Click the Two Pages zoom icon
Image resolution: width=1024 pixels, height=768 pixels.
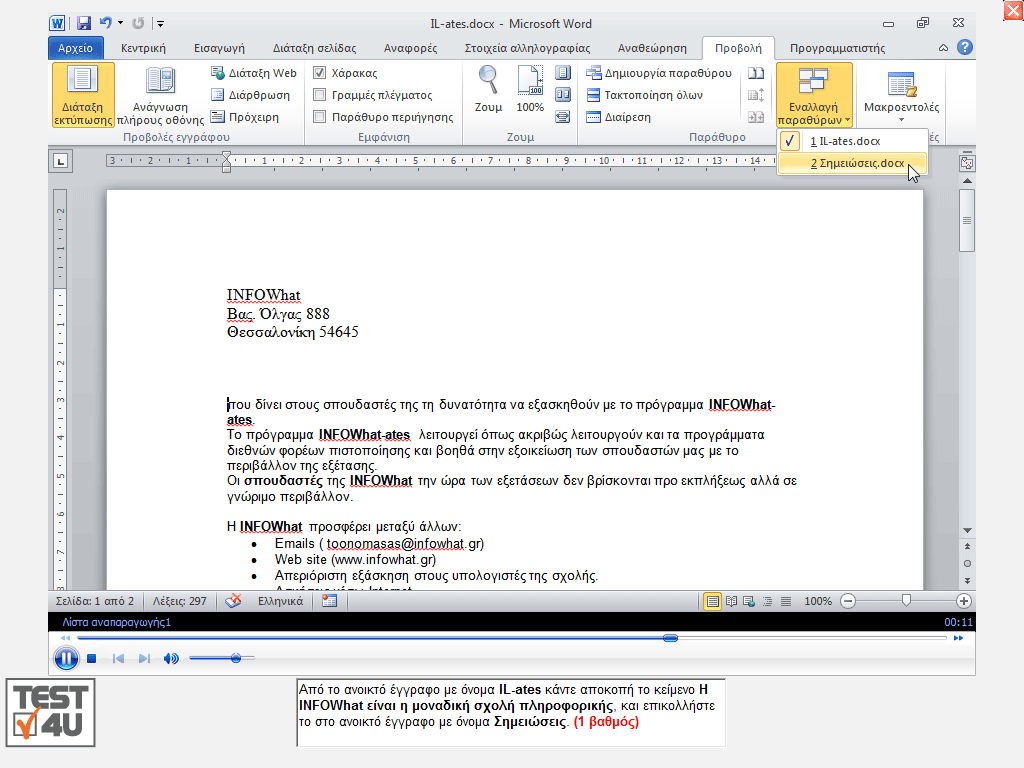562,95
